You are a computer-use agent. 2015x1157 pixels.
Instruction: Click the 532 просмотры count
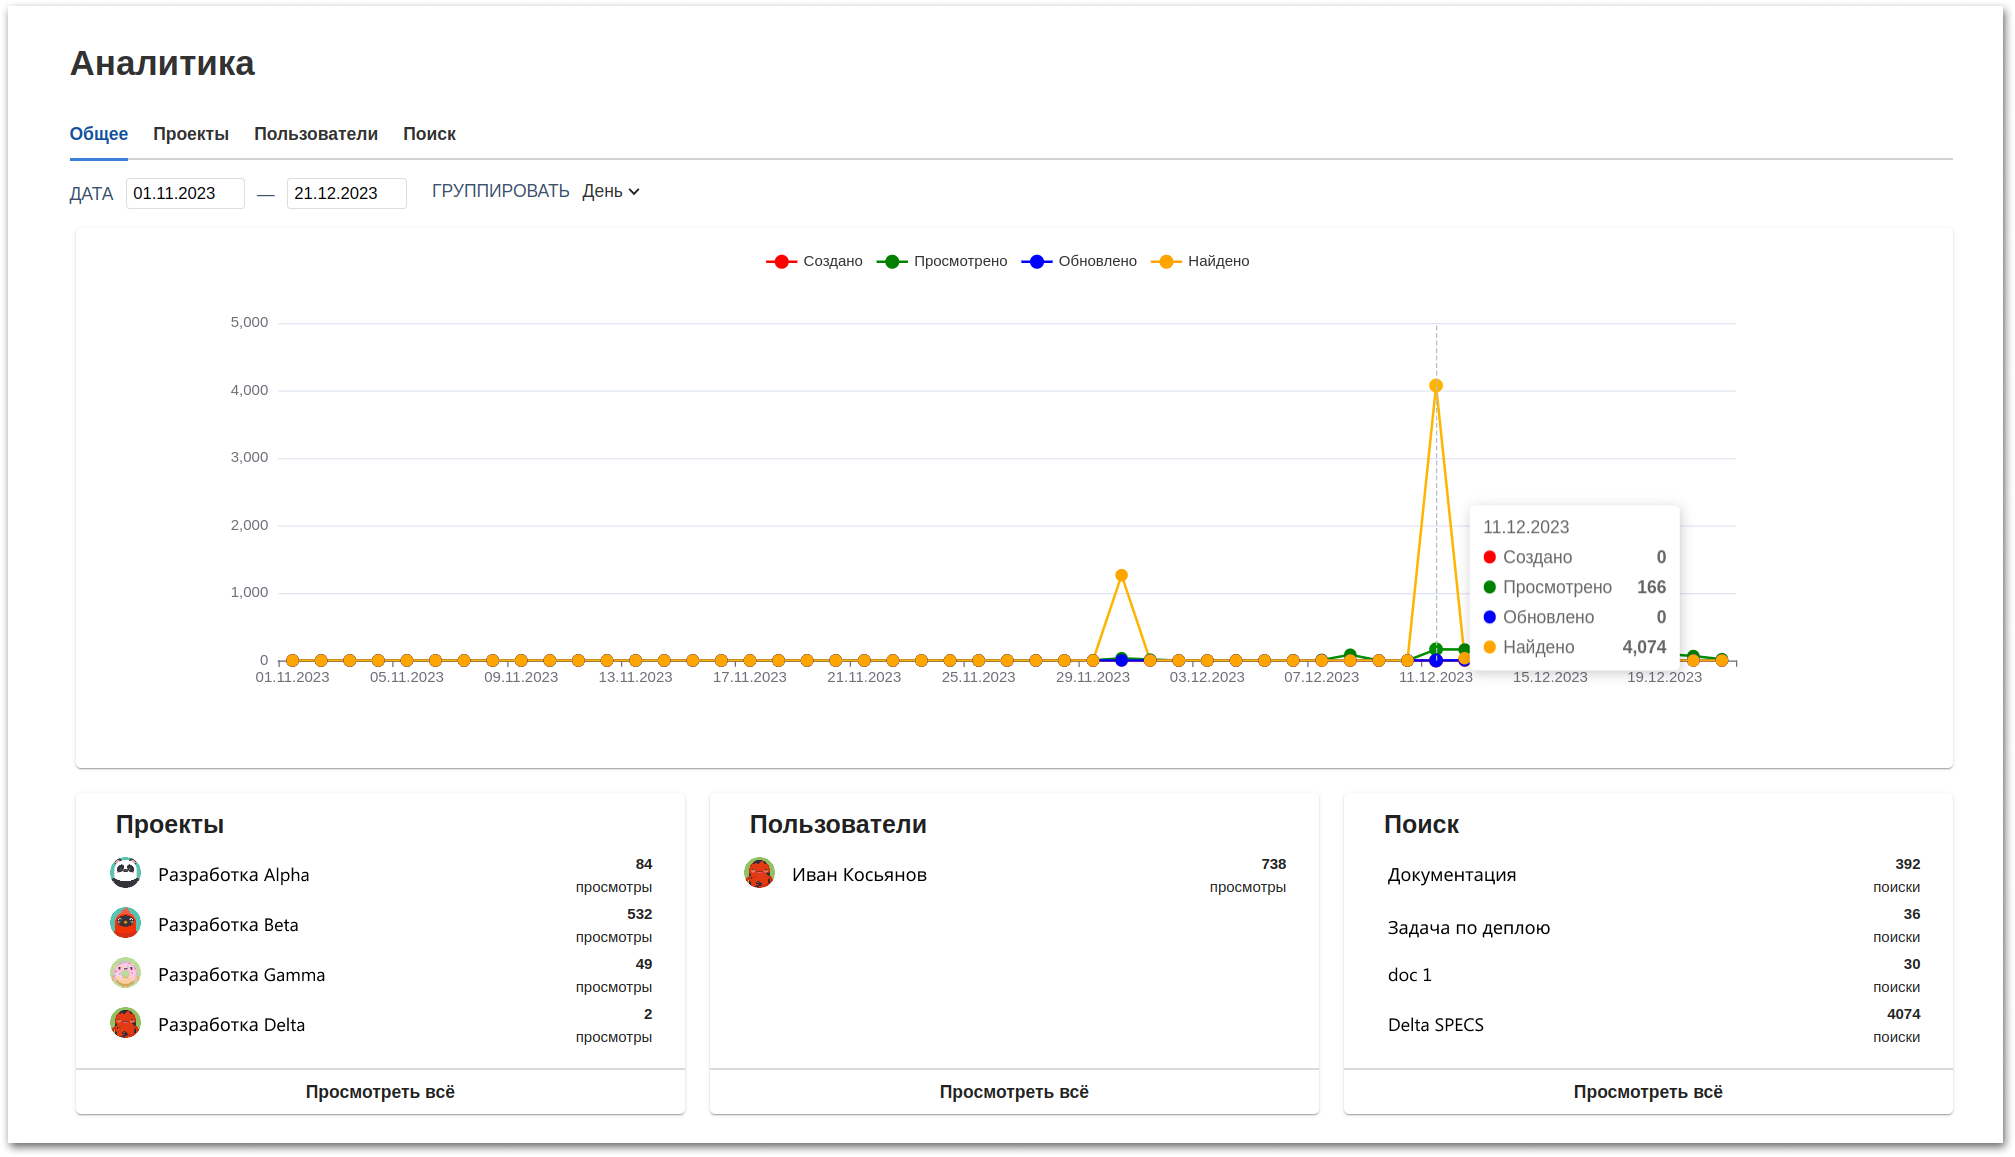click(614, 925)
